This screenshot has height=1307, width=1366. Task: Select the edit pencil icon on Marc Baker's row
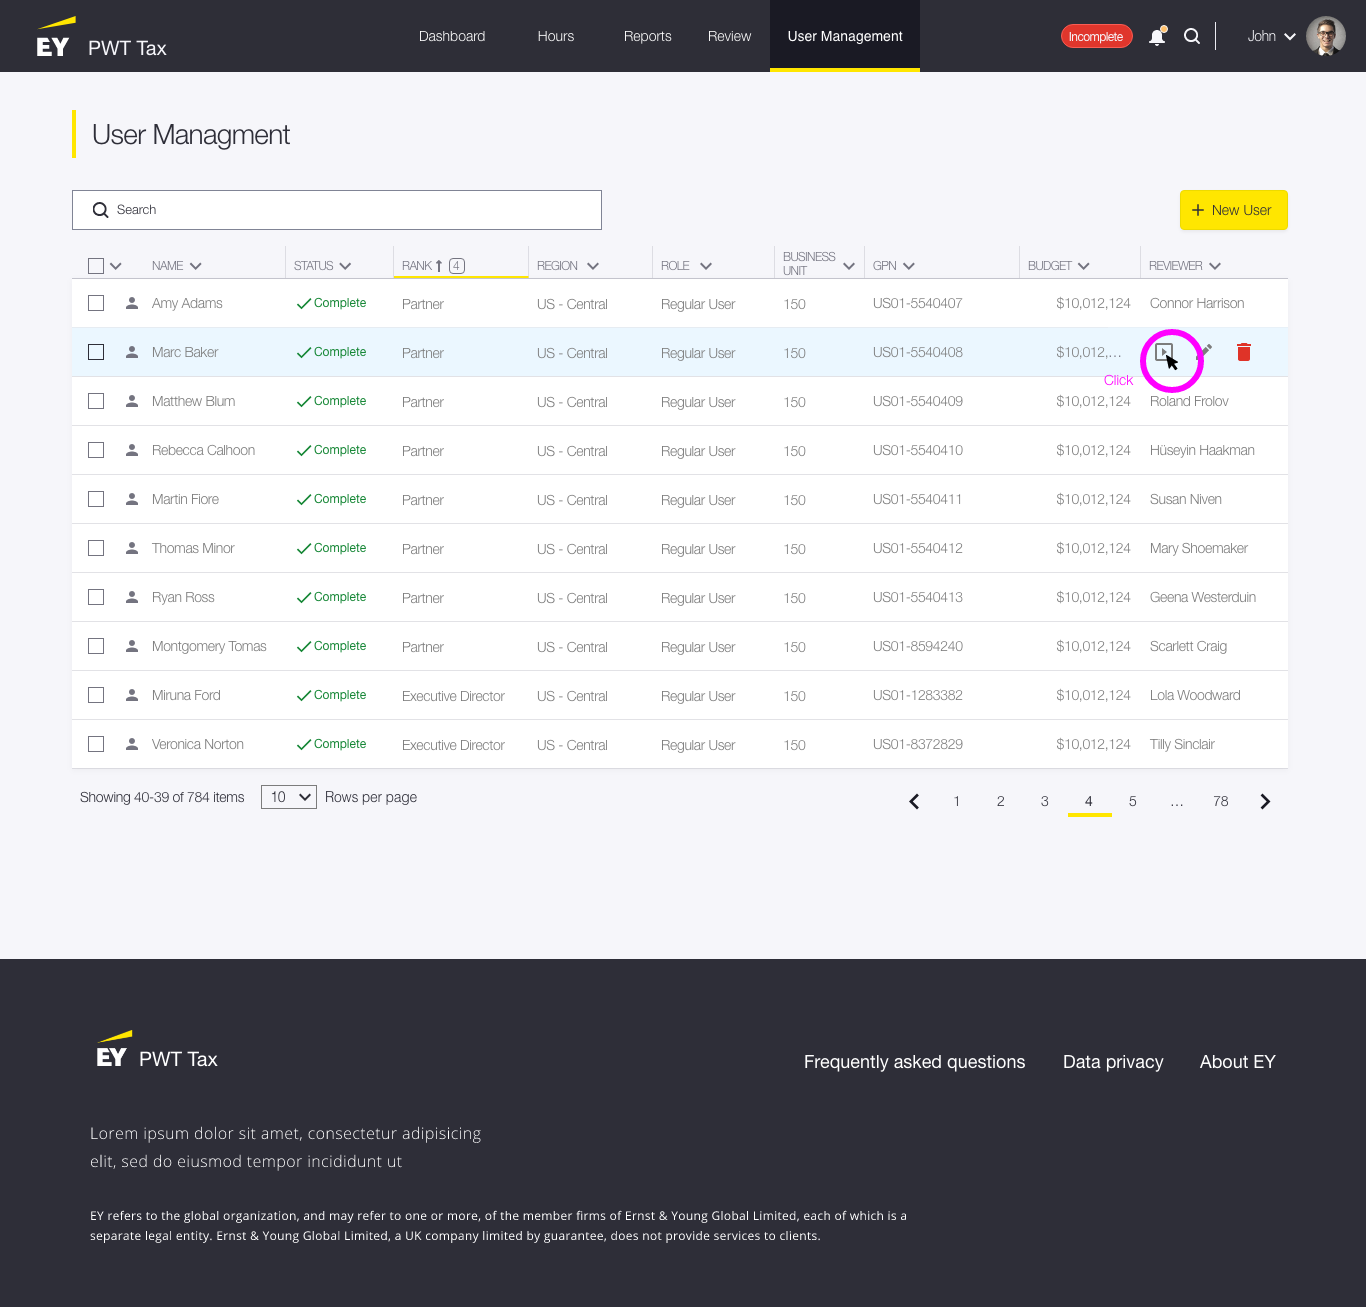click(1204, 352)
